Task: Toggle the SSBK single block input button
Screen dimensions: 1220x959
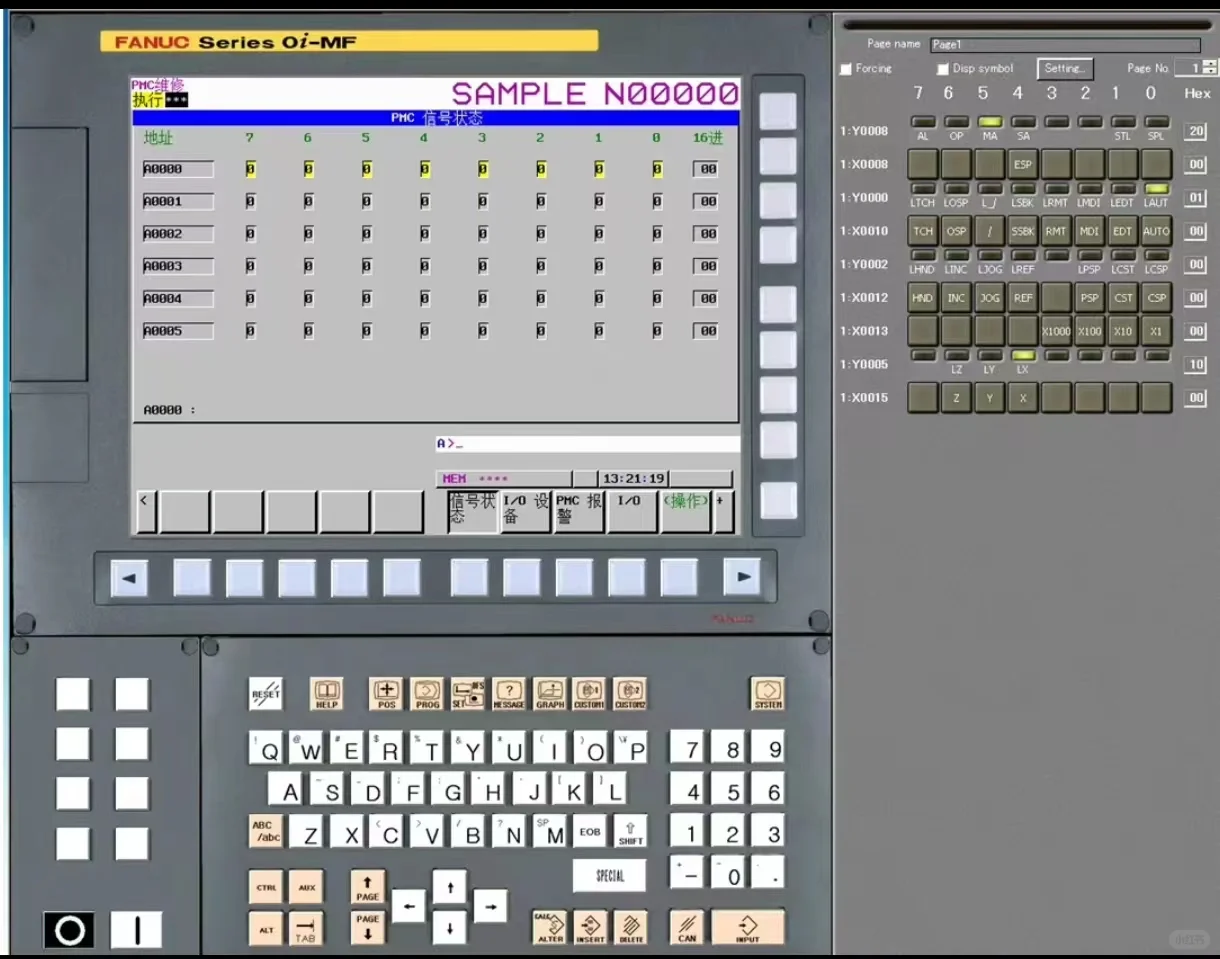Action: click(x=1022, y=231)
